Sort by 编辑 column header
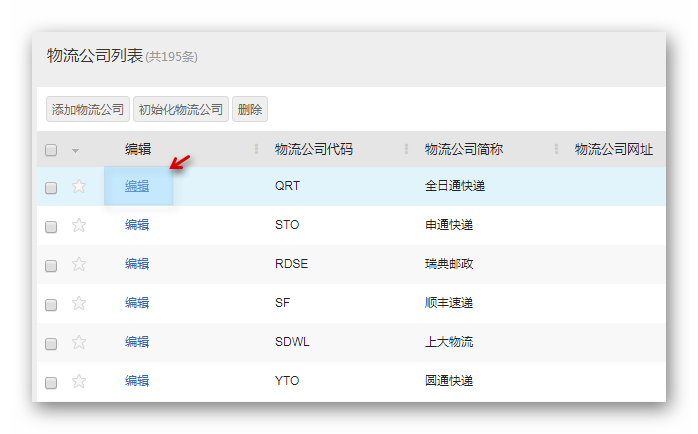Viewport: 698px width, 434px height. point(138,149)
